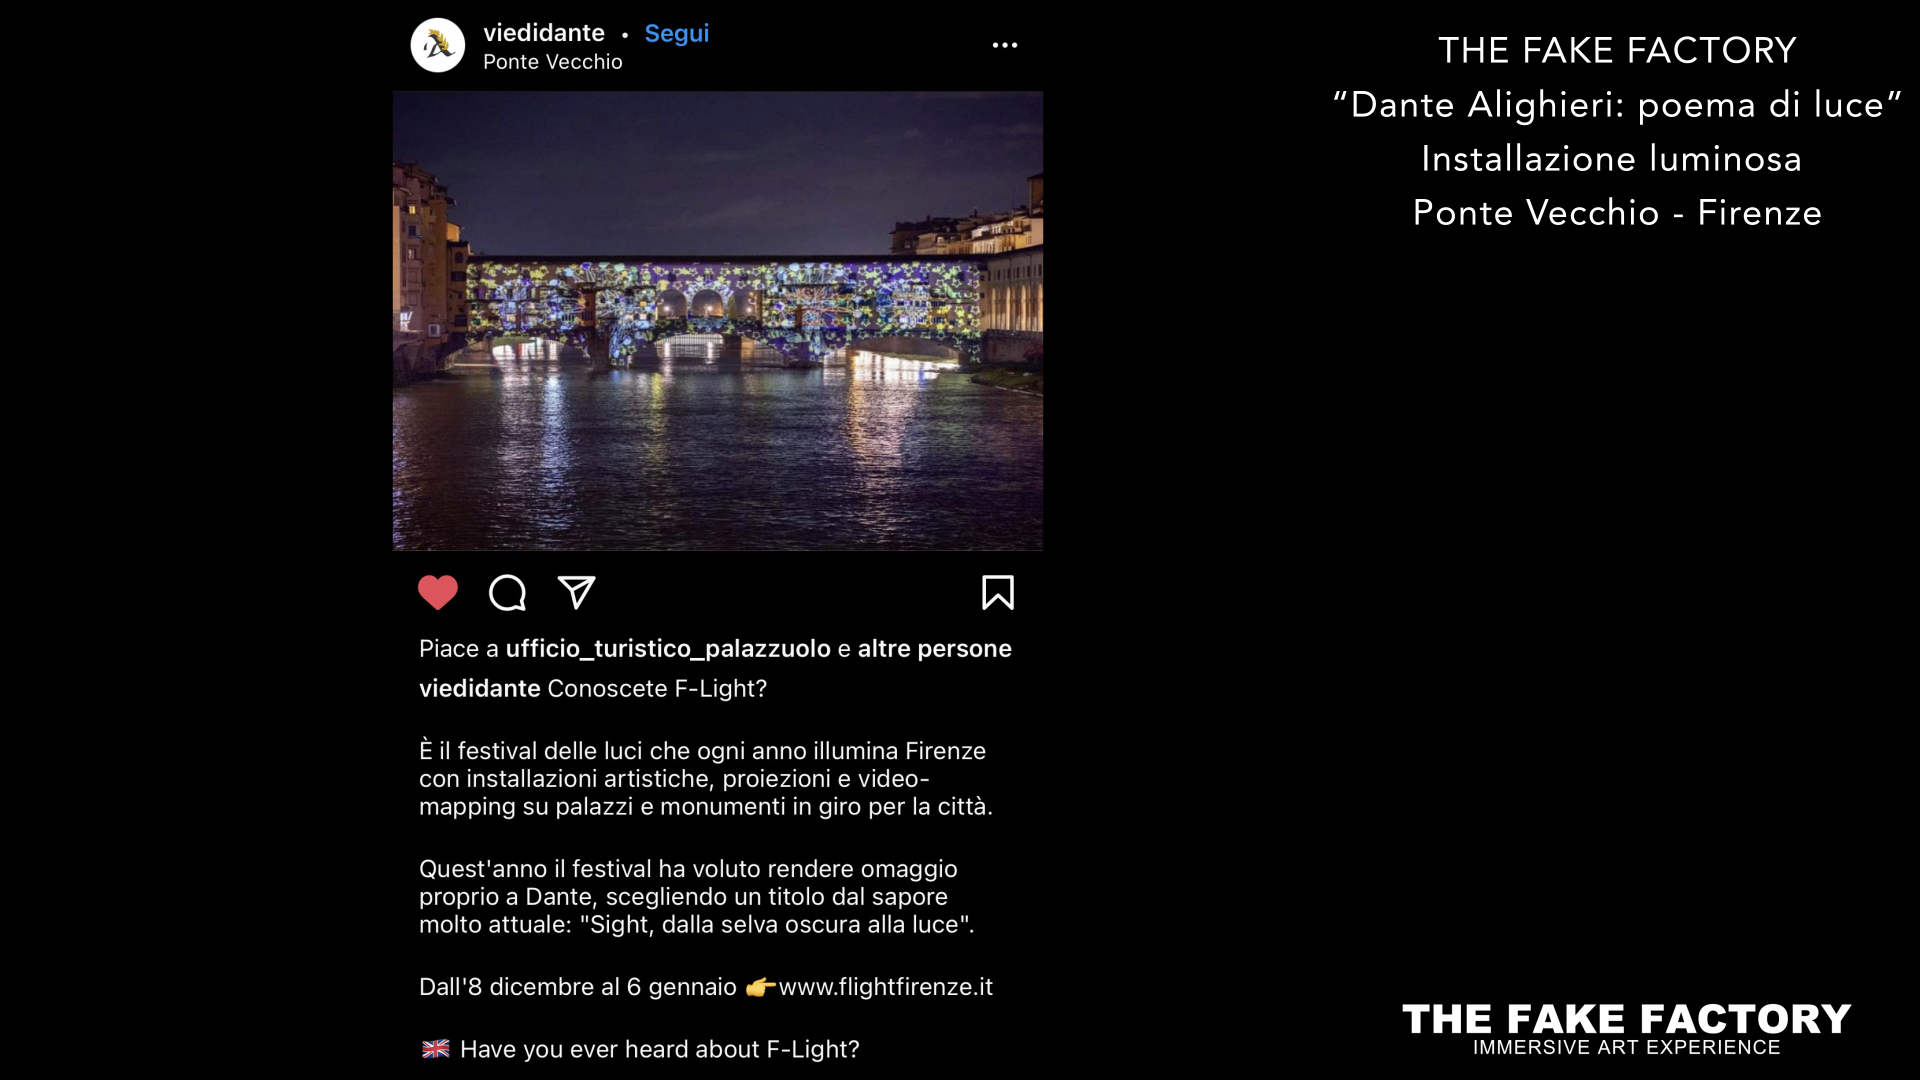This screenshot has width=1920, height=1080.
Task: View the Ponte Vecchio light installation photo
Action: click(718, 321)
